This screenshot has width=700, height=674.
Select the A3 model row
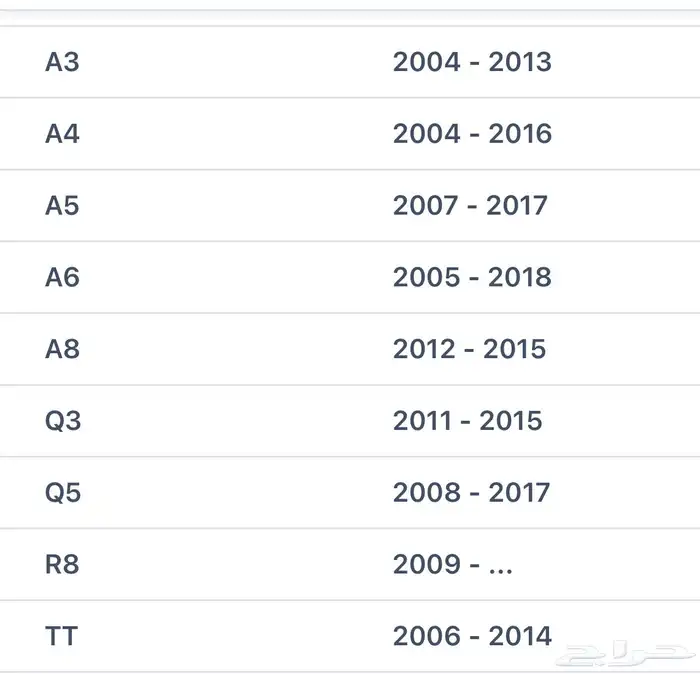350,62
